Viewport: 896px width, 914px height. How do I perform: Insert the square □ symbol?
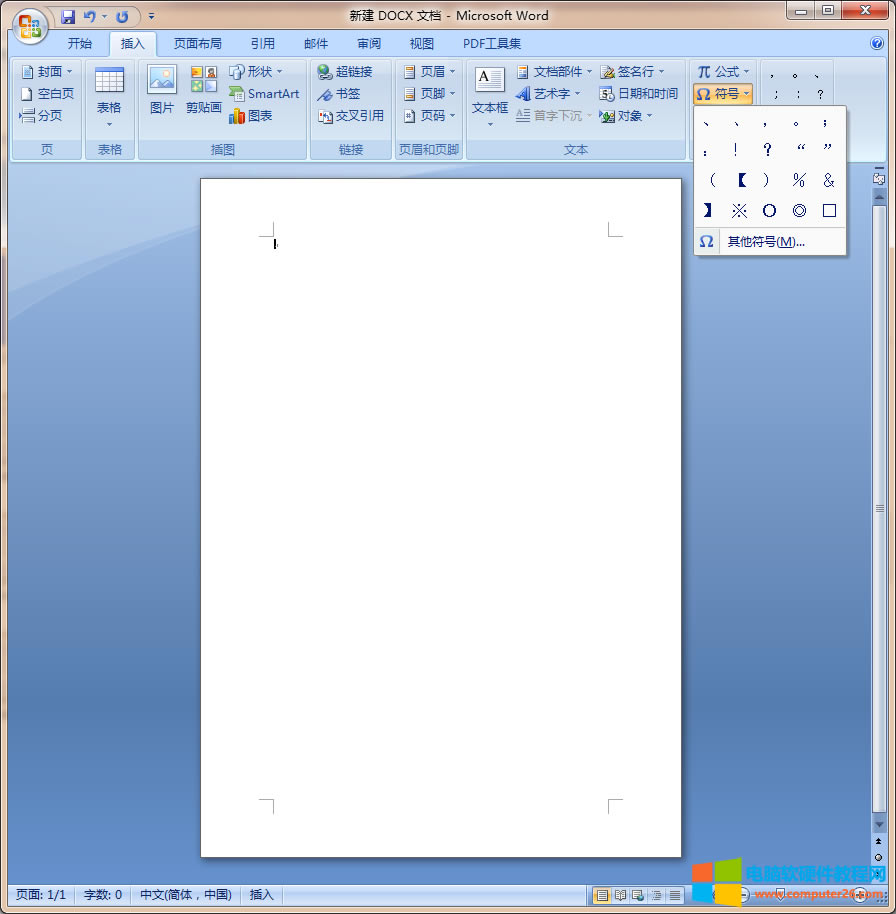[830, 210]
